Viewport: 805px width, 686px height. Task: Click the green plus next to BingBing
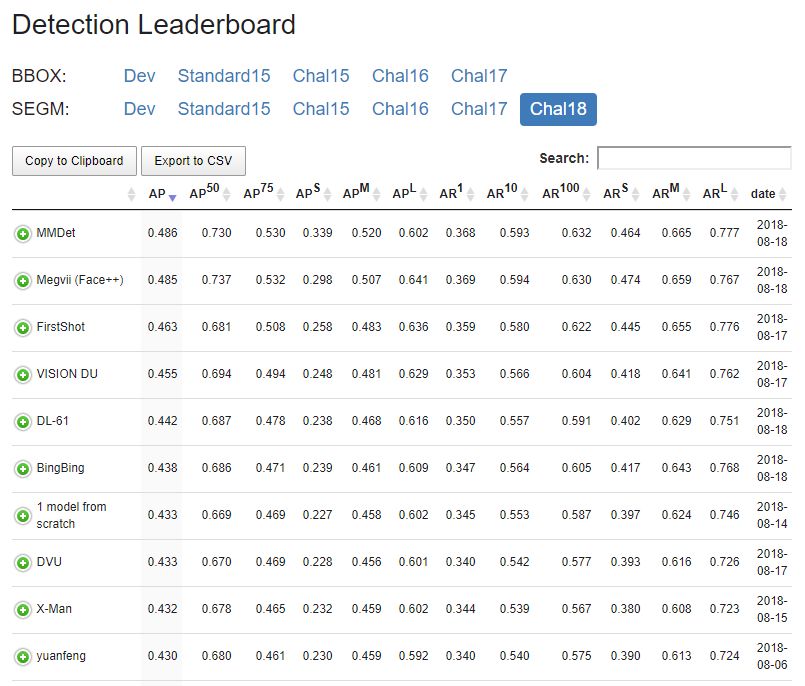coord(22,469)
